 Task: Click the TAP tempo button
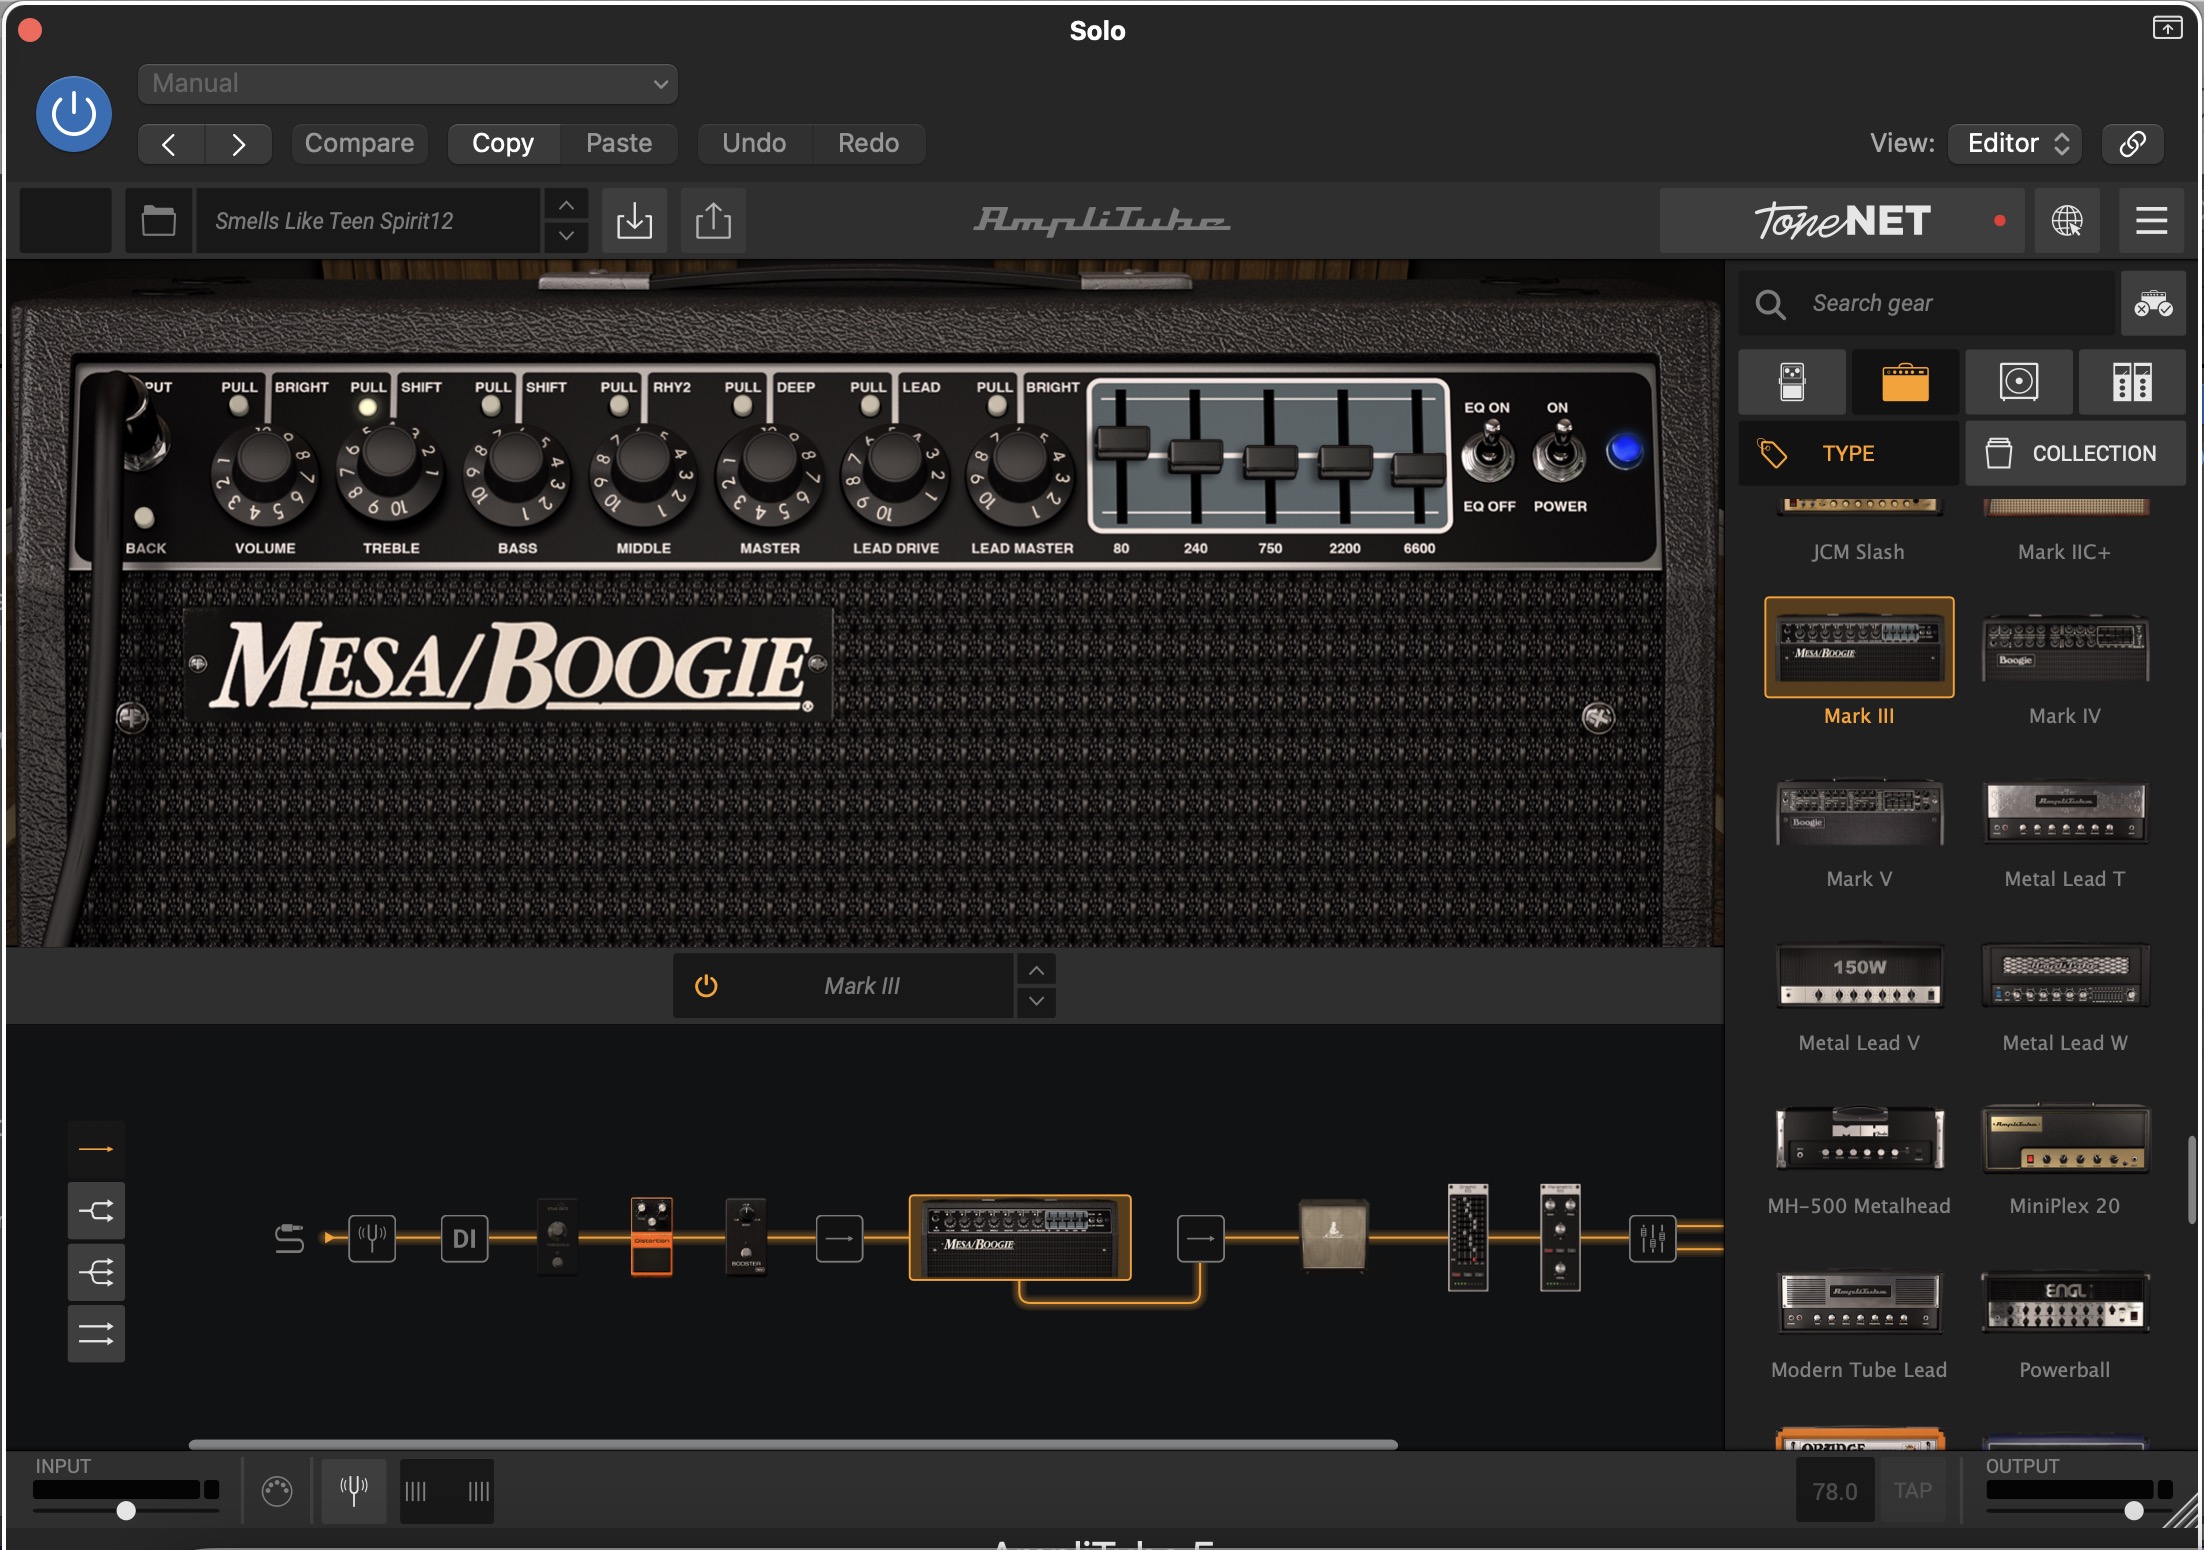[x=1913, y=1491]
